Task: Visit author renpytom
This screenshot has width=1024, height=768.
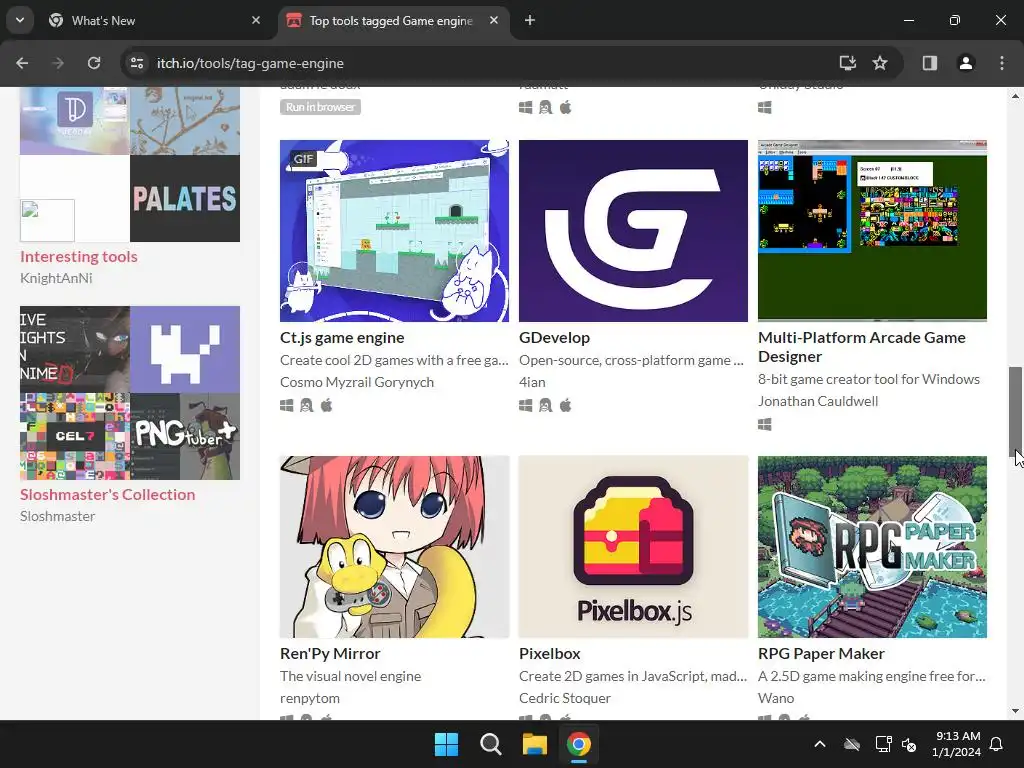Action: pos(310,698)
